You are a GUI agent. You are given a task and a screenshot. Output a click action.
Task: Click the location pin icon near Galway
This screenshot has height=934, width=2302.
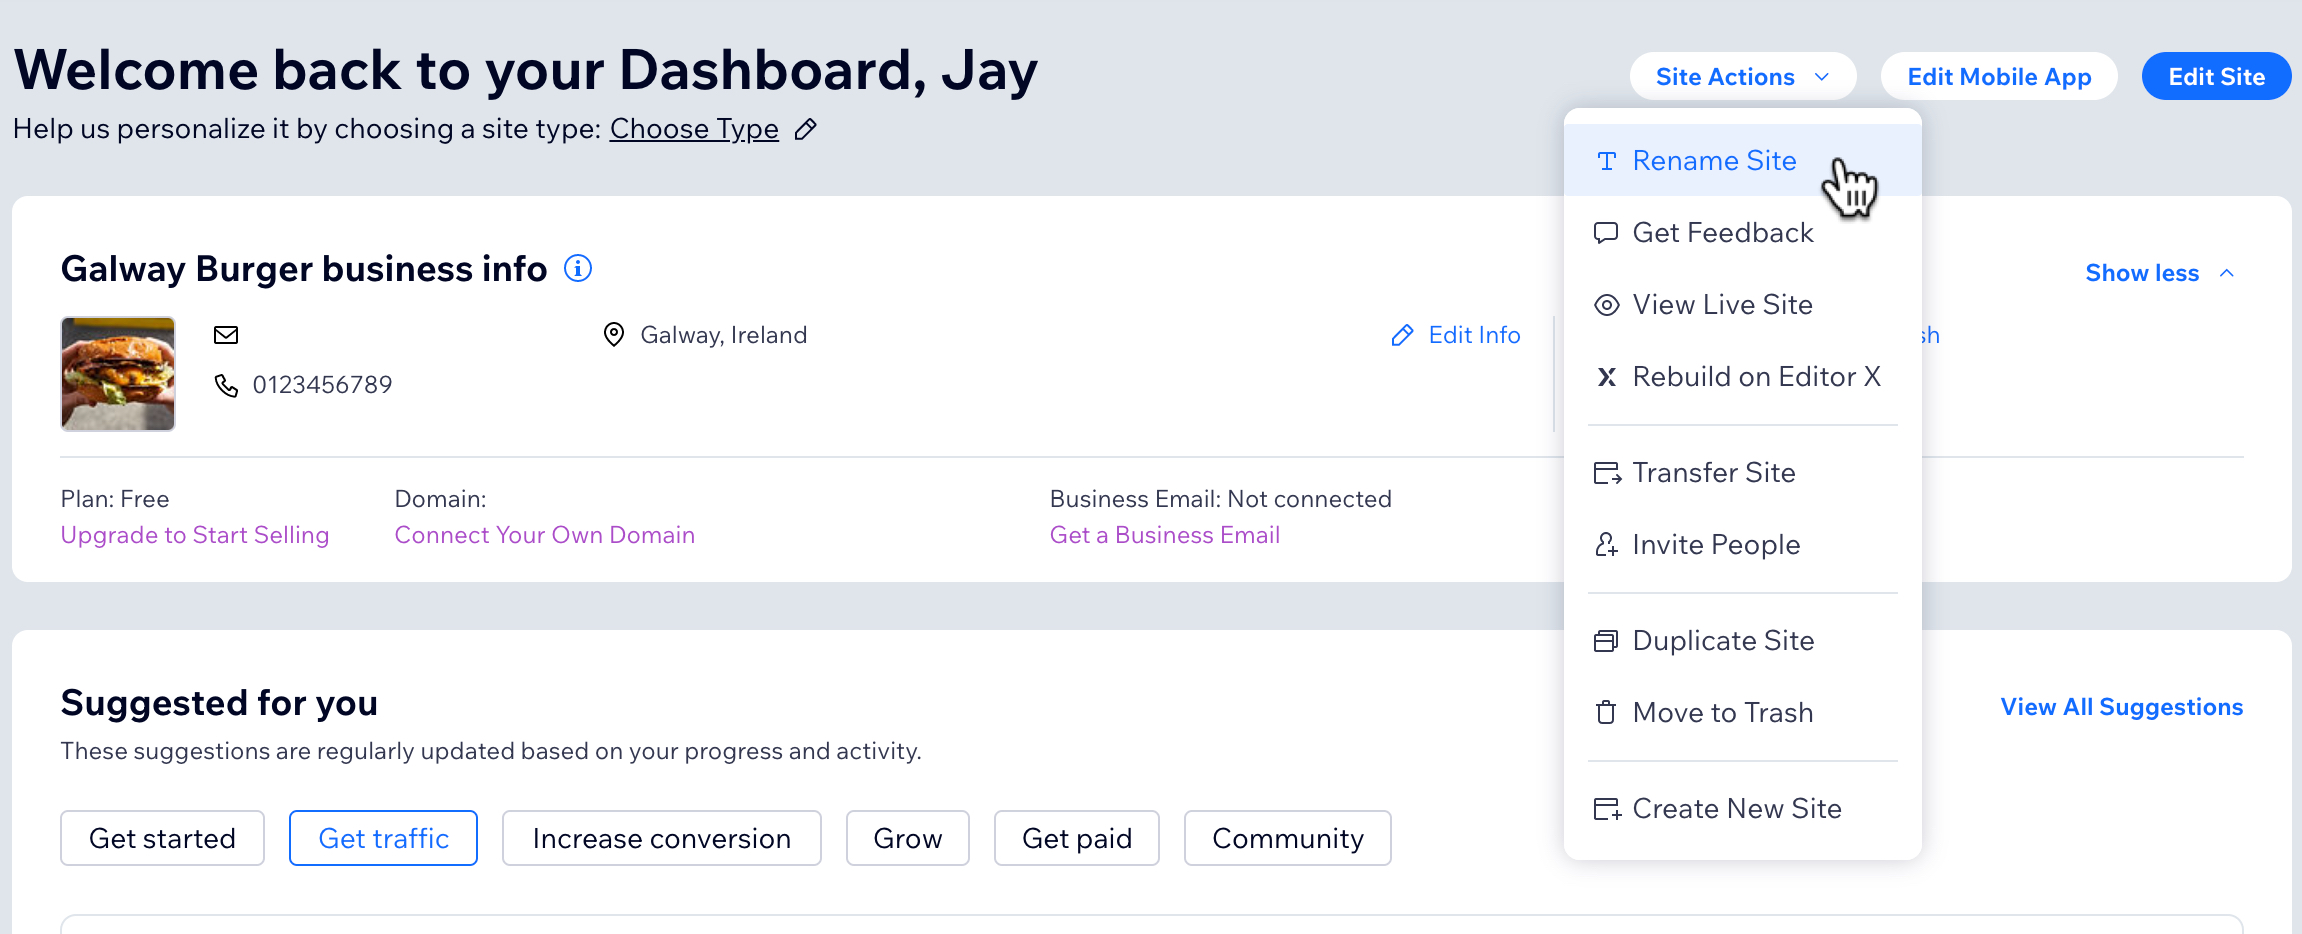614,335
